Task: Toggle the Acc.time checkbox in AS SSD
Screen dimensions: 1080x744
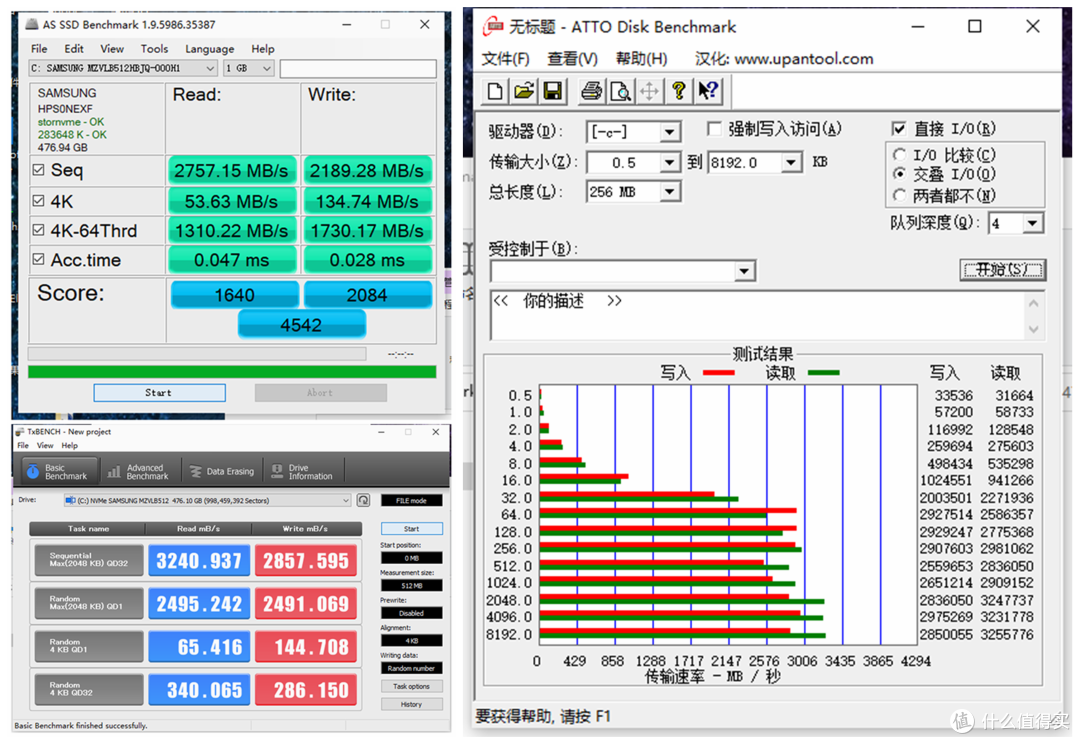Action: tap(39, 259)
